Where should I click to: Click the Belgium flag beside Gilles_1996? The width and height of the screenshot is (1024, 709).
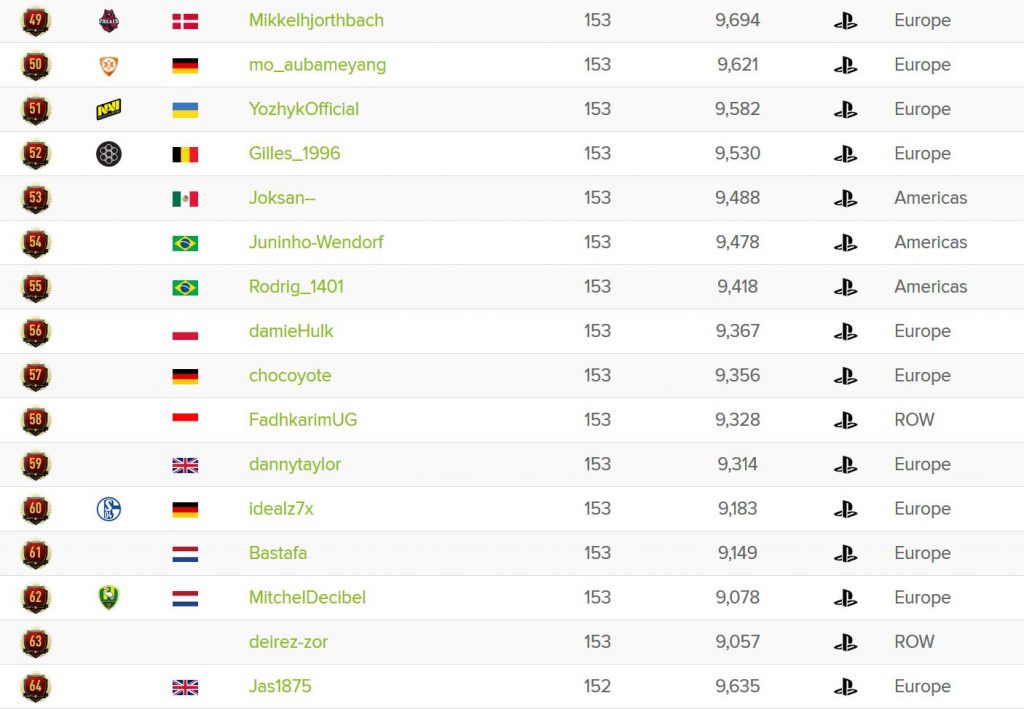coord(185,154)
